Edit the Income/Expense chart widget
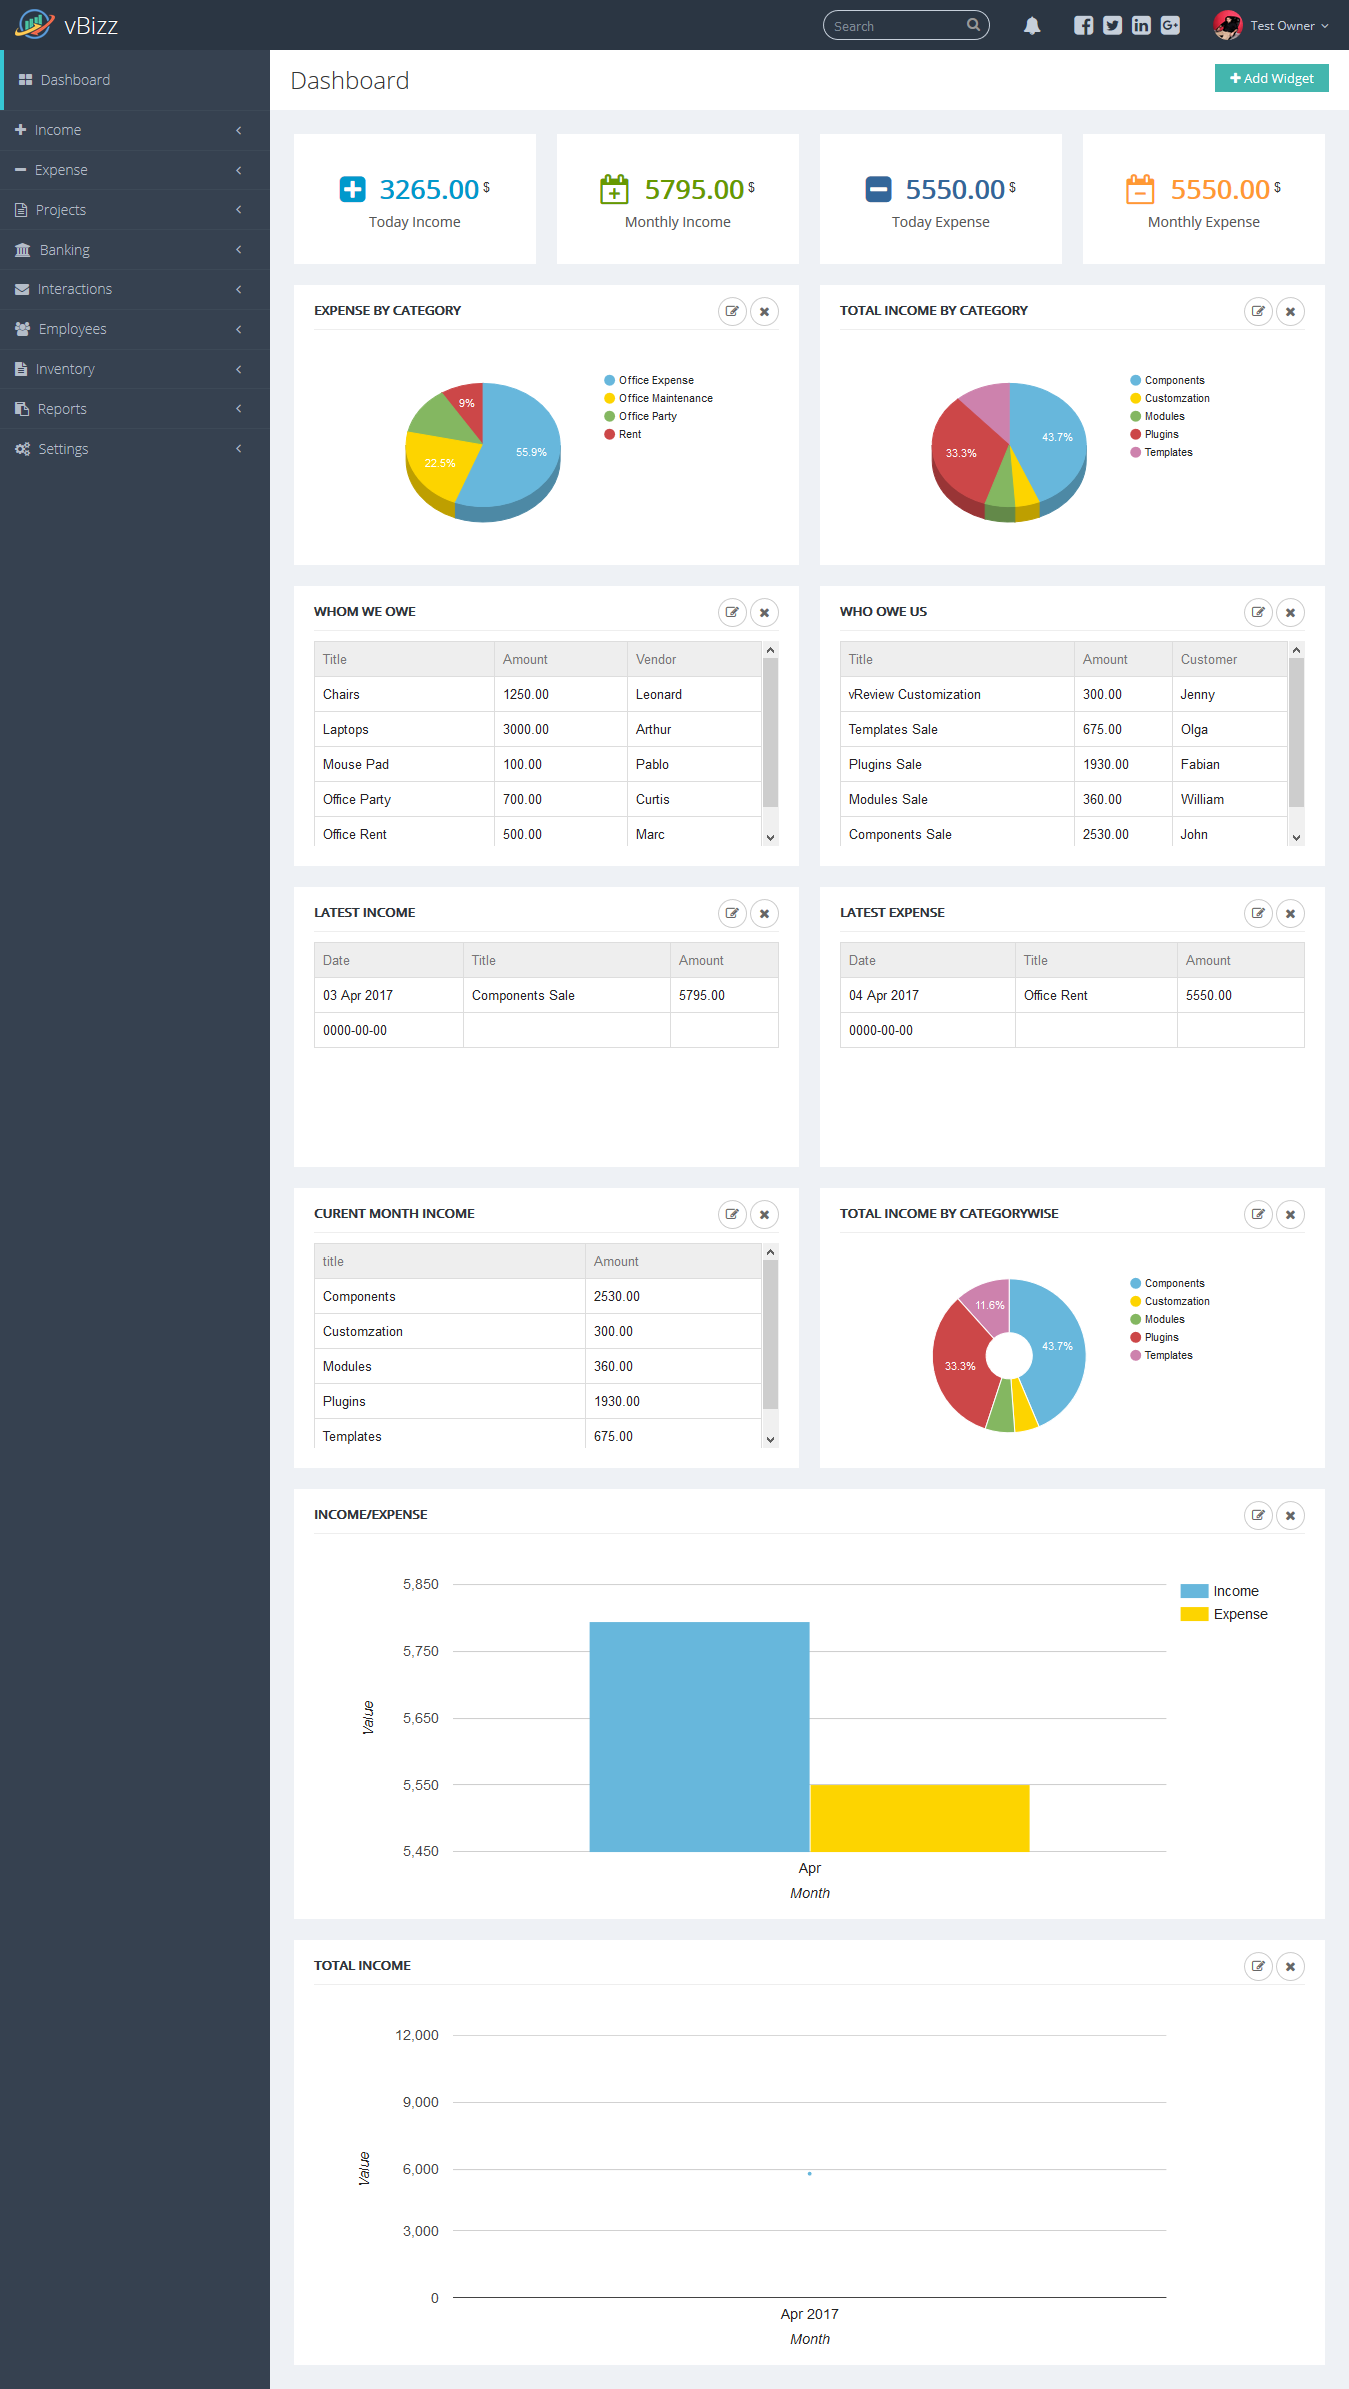The height and width of the screenshot is (2389, 1349). point(1258,1515)
